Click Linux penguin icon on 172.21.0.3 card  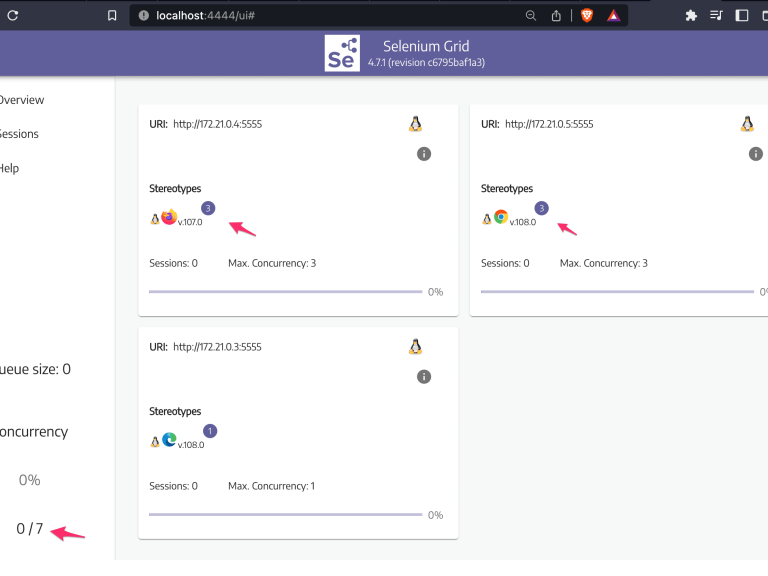tap(415, 347)
